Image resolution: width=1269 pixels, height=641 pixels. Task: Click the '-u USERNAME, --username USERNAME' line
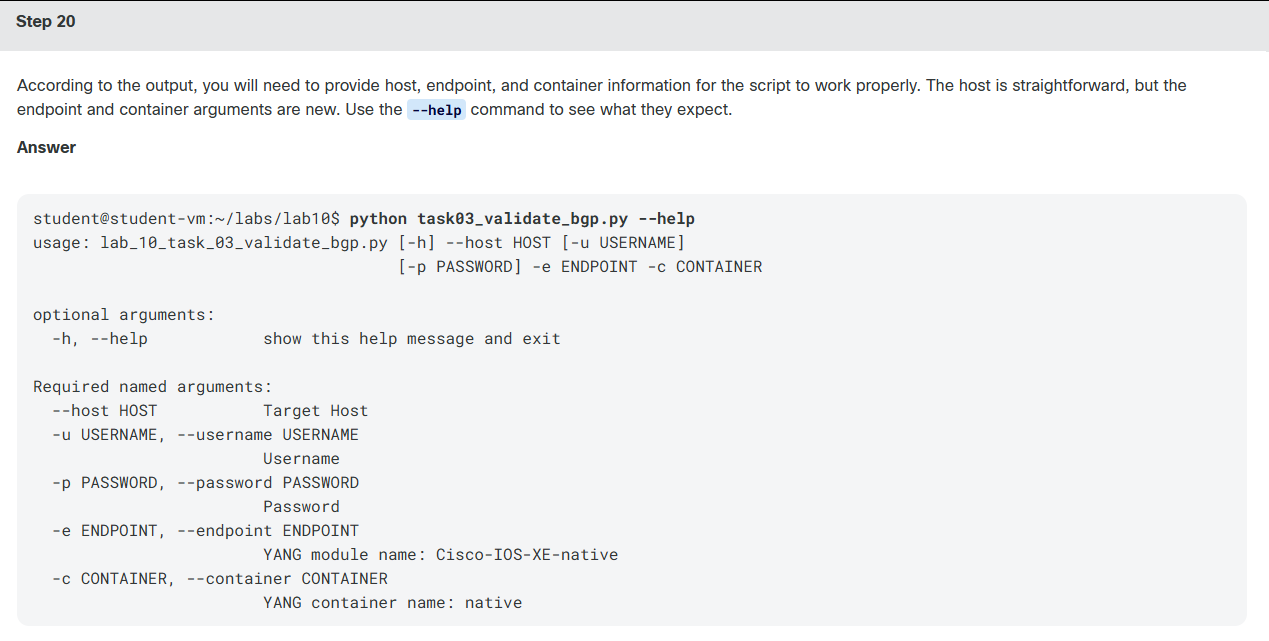(x=206, y=434)
